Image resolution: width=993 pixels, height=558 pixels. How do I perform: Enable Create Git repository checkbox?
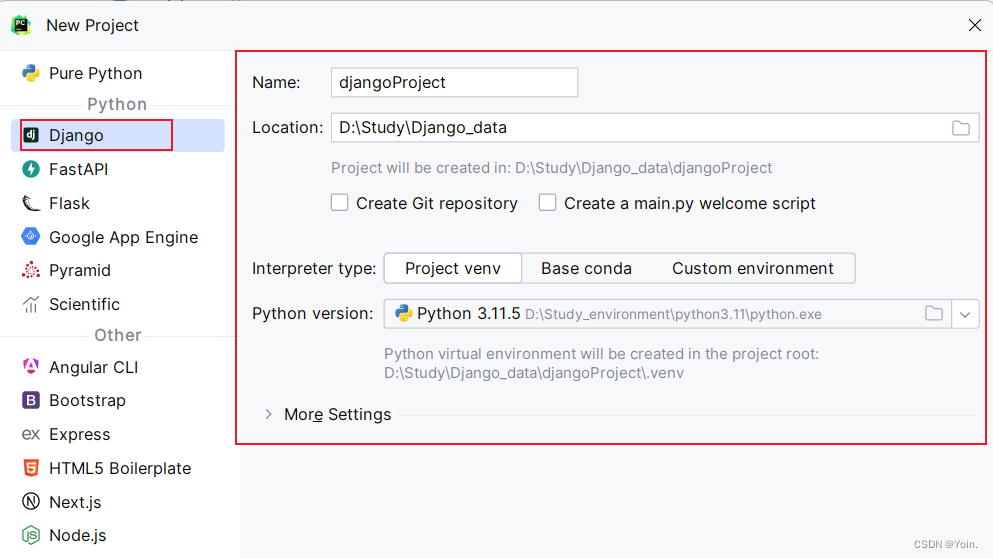(x=339, y=203)
